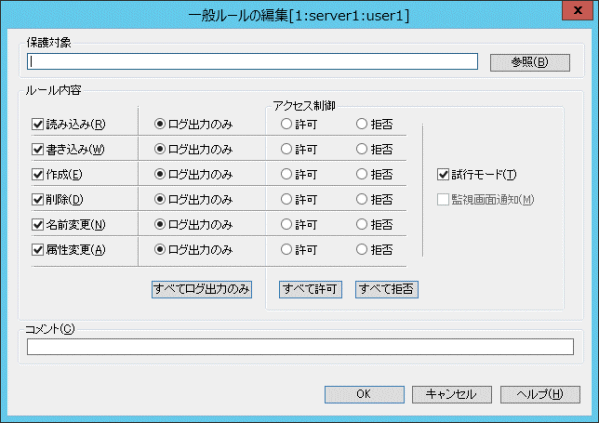Screen dimensions: 599x423
Task: Select 拒否 for 読み込み row
Action: (x=361, y=124)
